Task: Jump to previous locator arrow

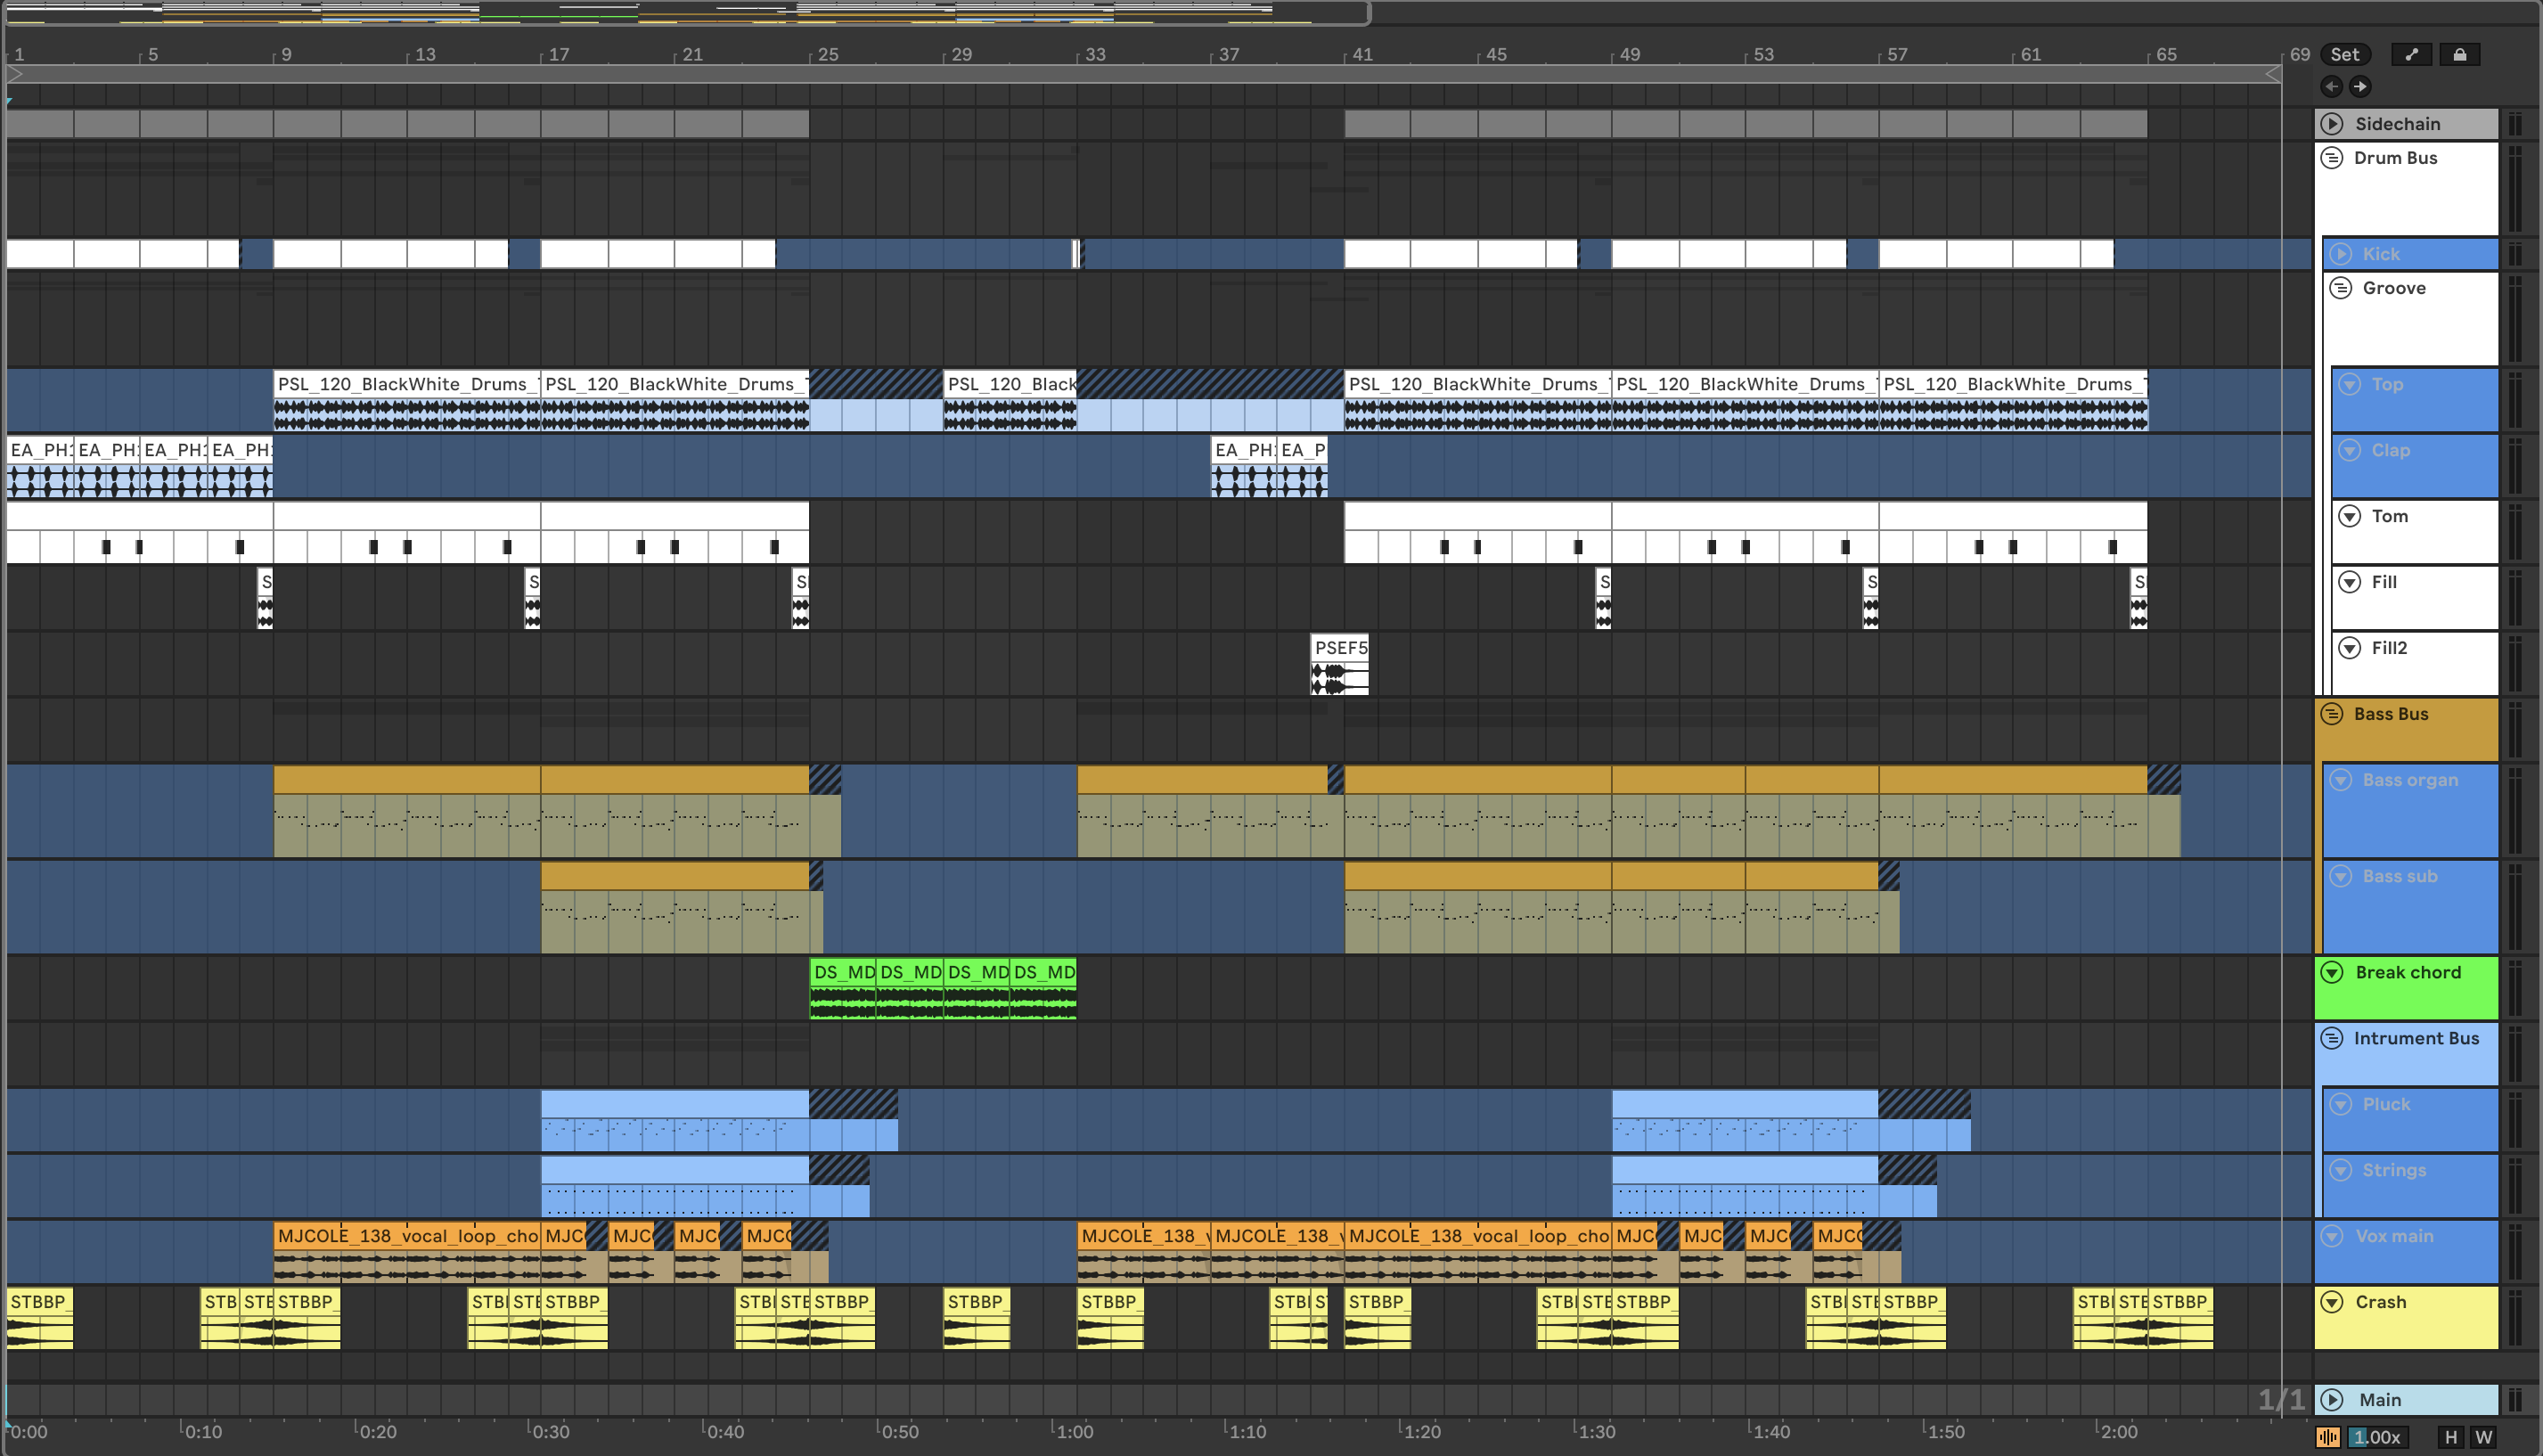Action: pyautogui.click(x=2331, y=86)
